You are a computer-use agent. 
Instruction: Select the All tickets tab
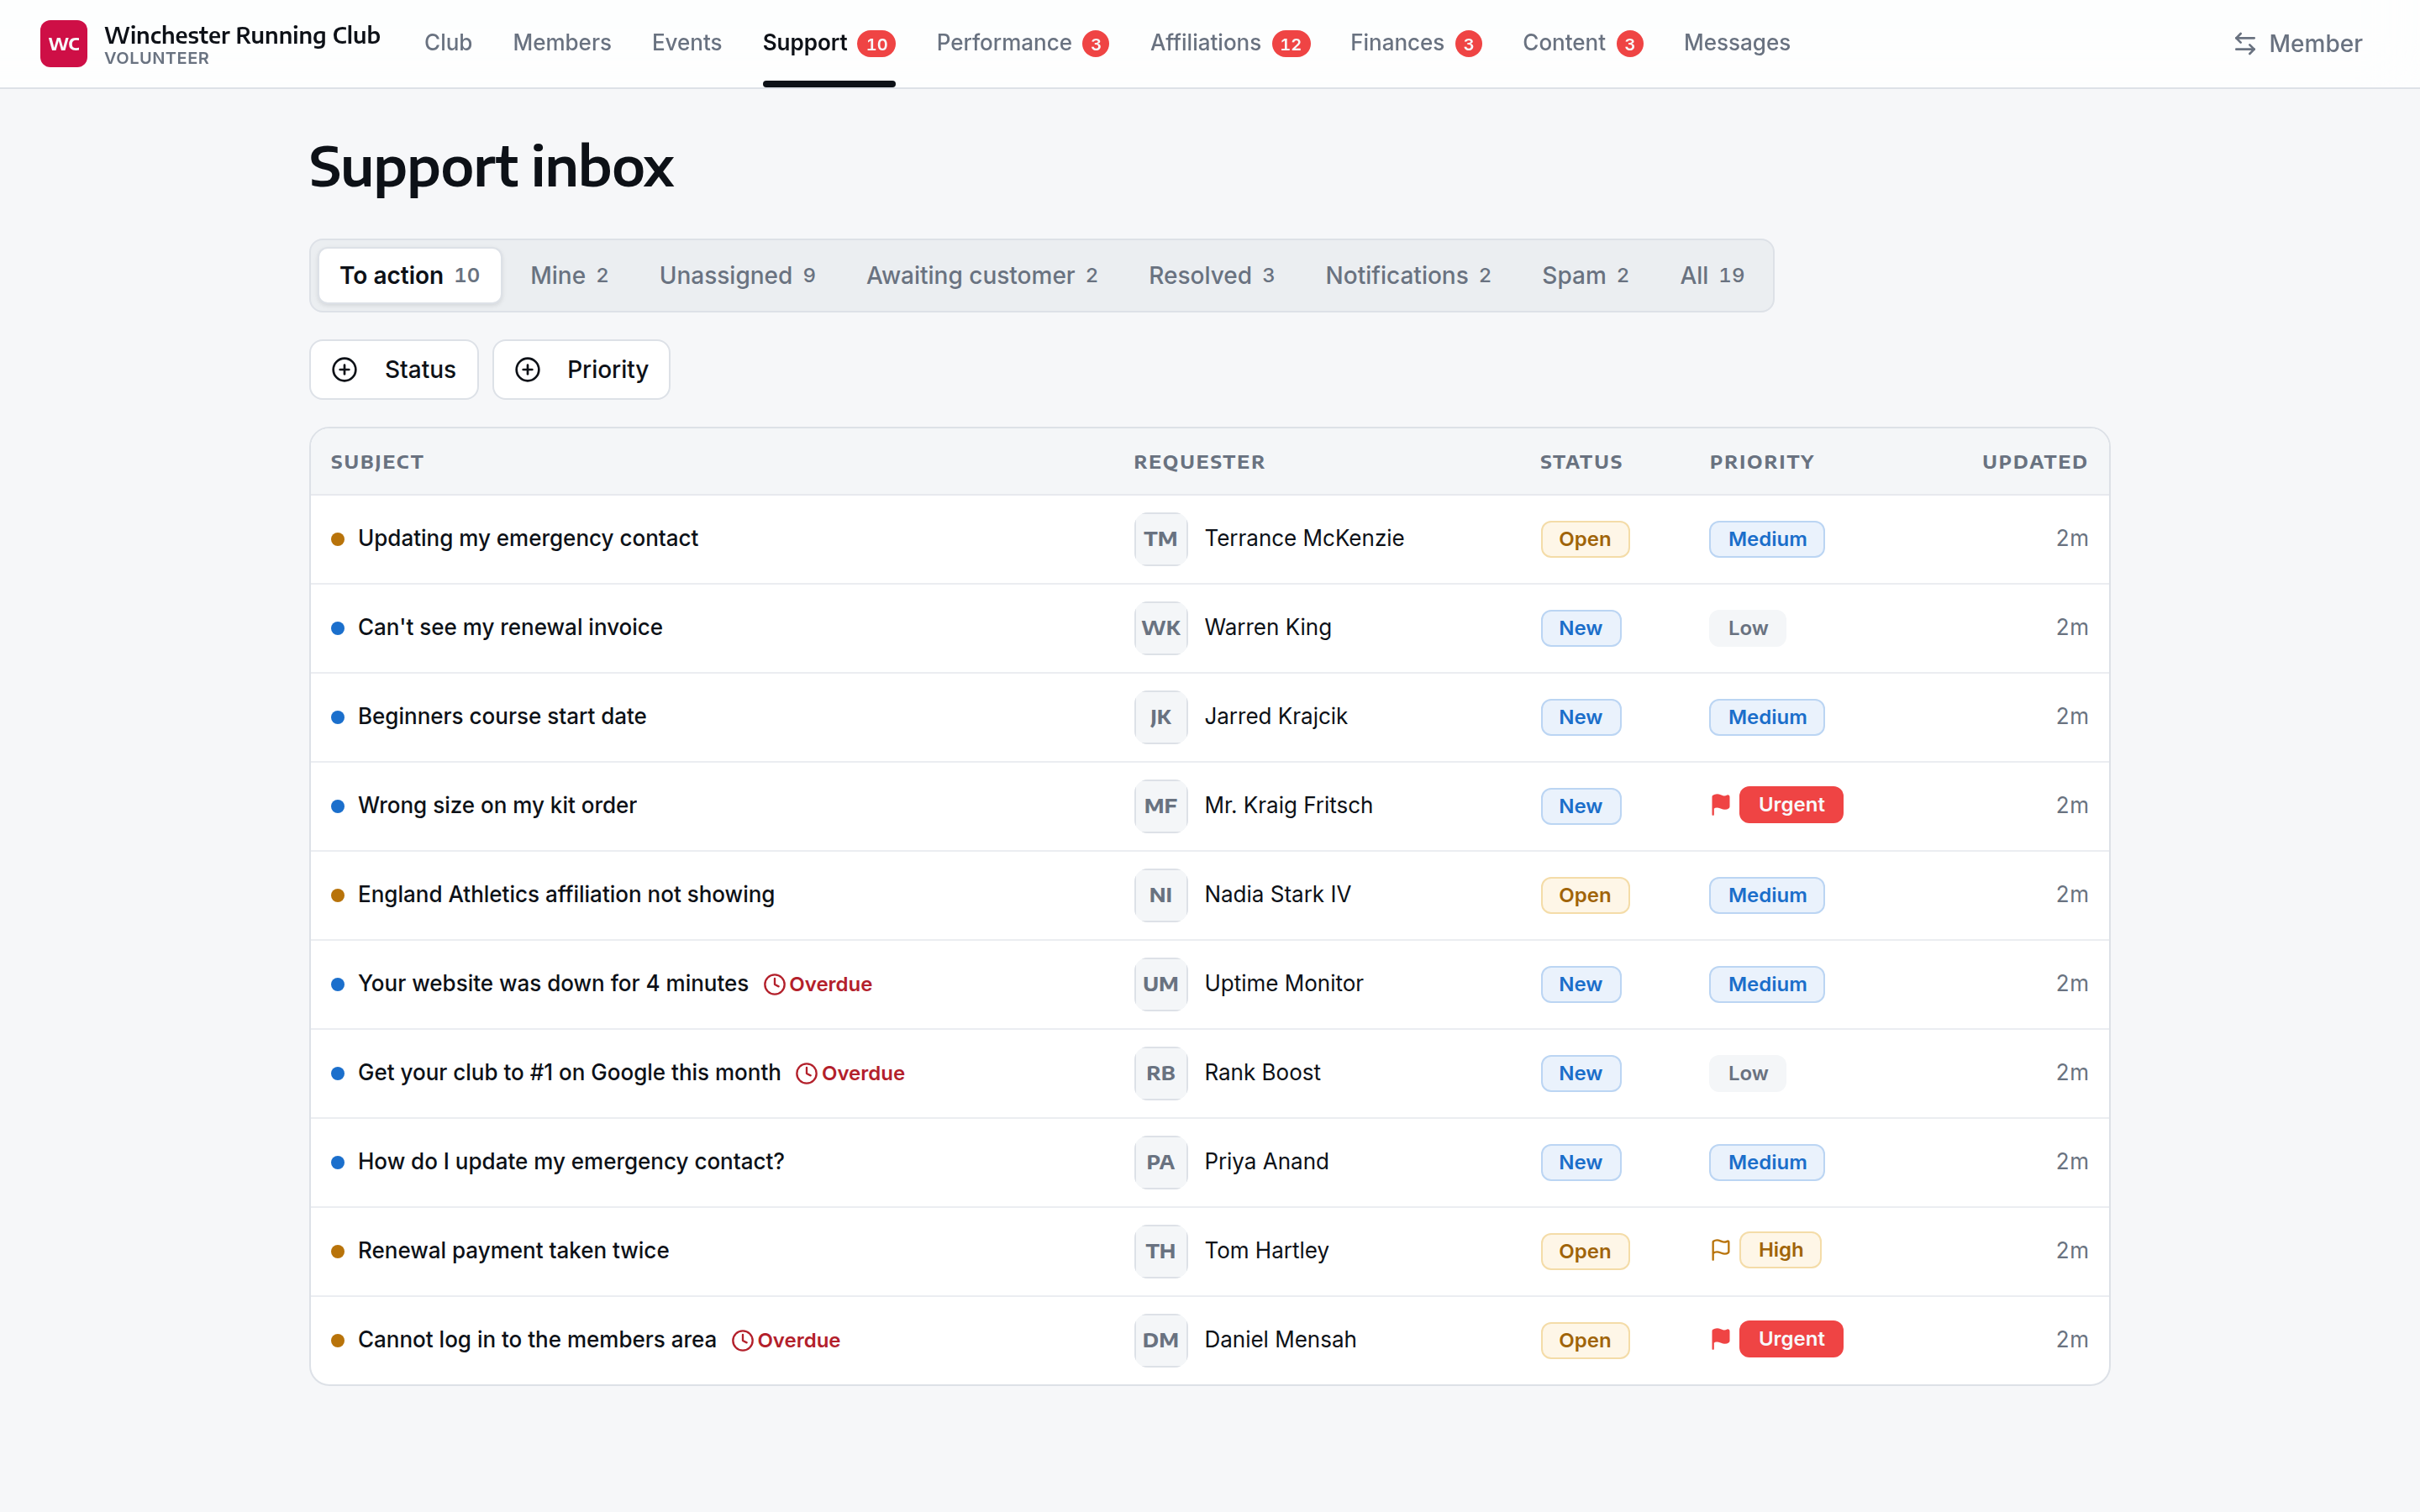pyautogui.click(x=1712, y=275)
